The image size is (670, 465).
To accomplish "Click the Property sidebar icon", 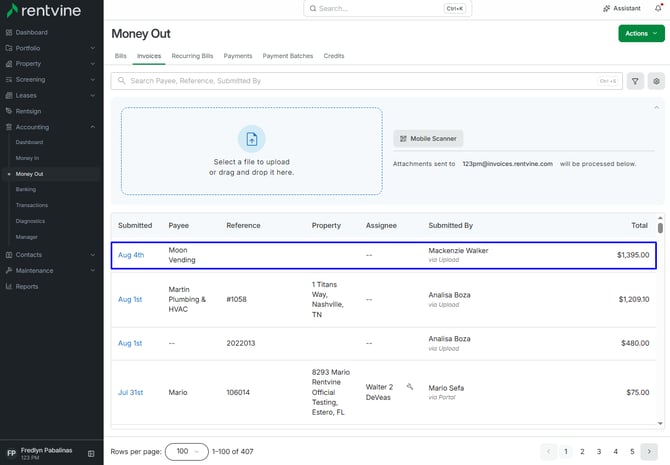I will coord(9,64).
